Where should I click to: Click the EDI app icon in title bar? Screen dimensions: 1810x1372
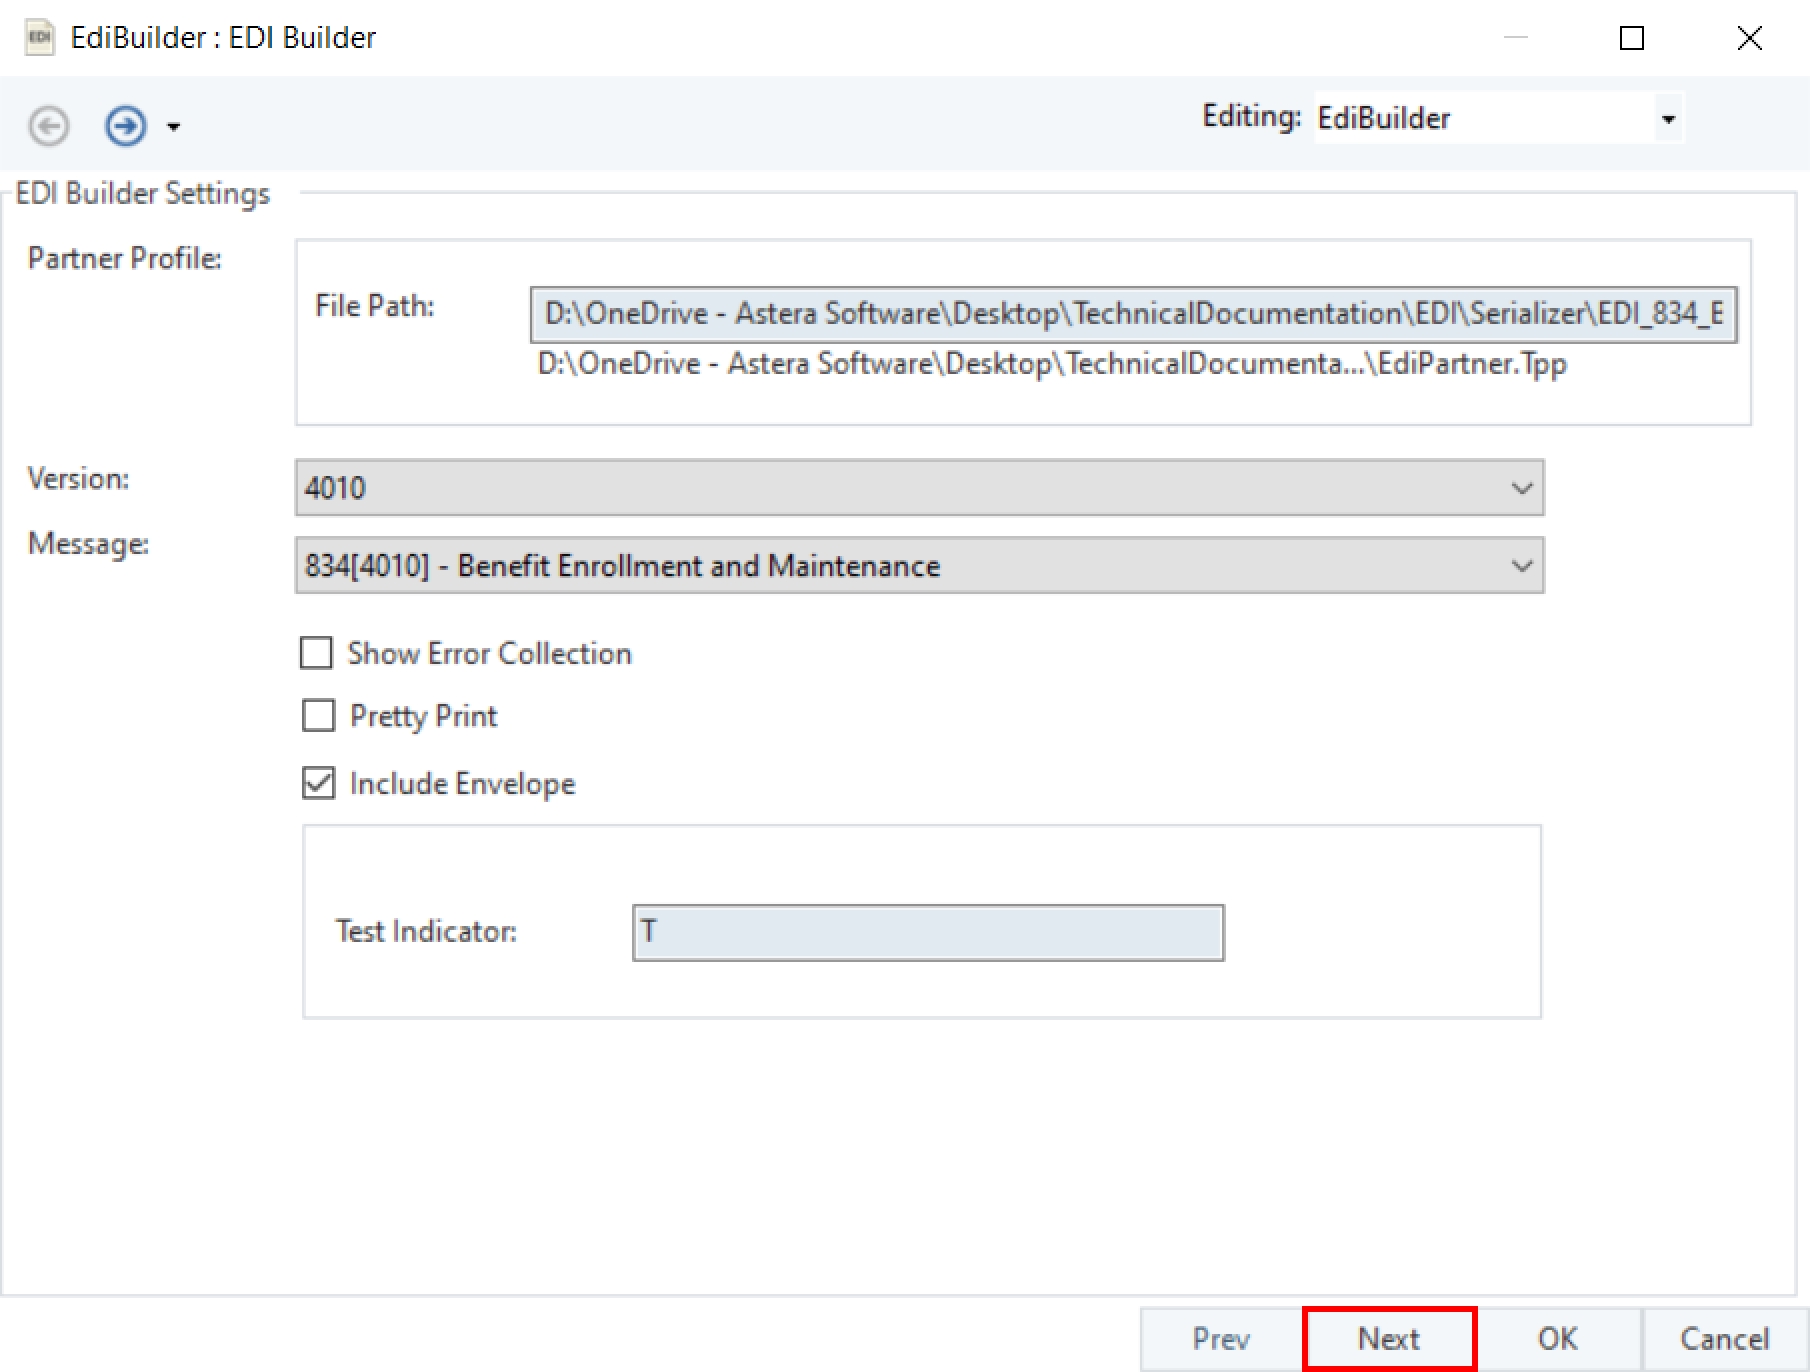tap(39, 38)
